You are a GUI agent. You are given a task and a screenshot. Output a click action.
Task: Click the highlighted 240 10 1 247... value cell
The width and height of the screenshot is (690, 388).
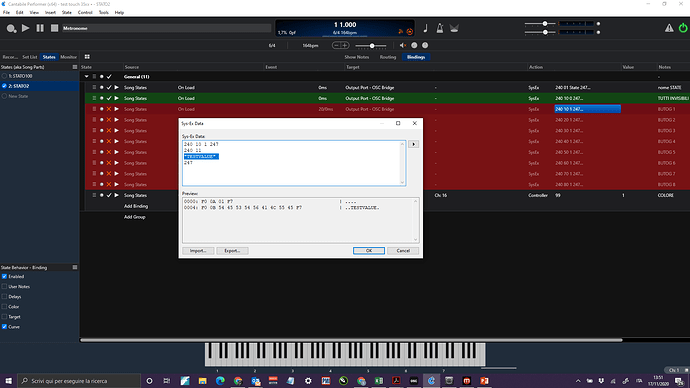click(587, 109)
